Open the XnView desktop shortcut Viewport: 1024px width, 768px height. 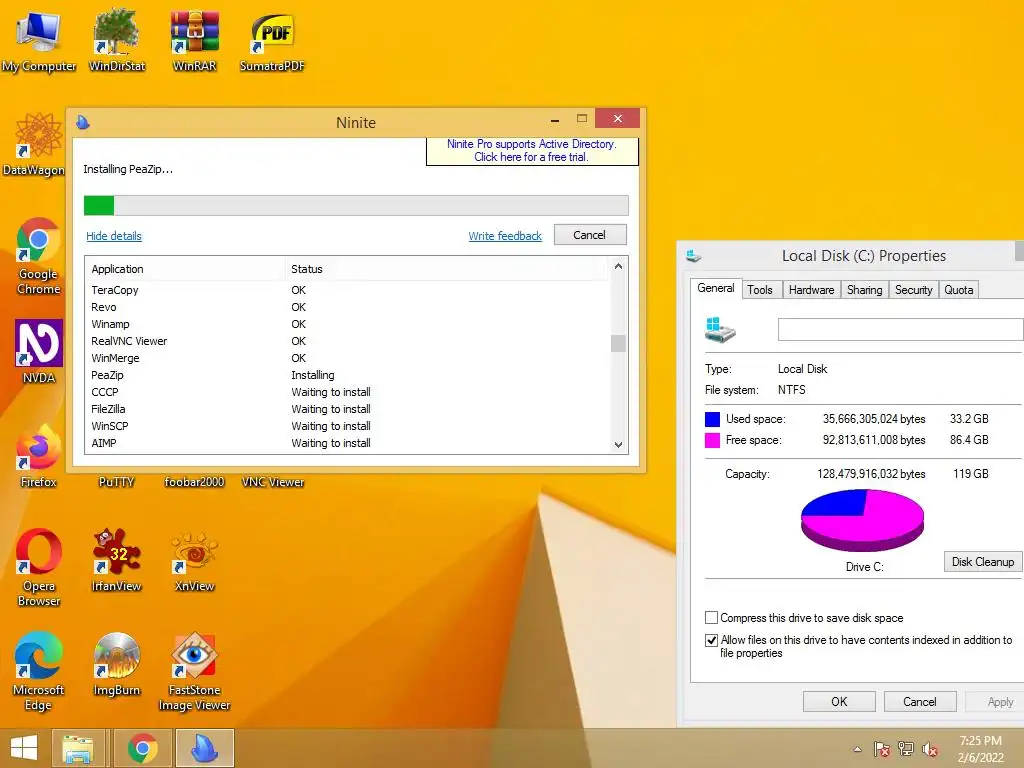pos(195,560)
